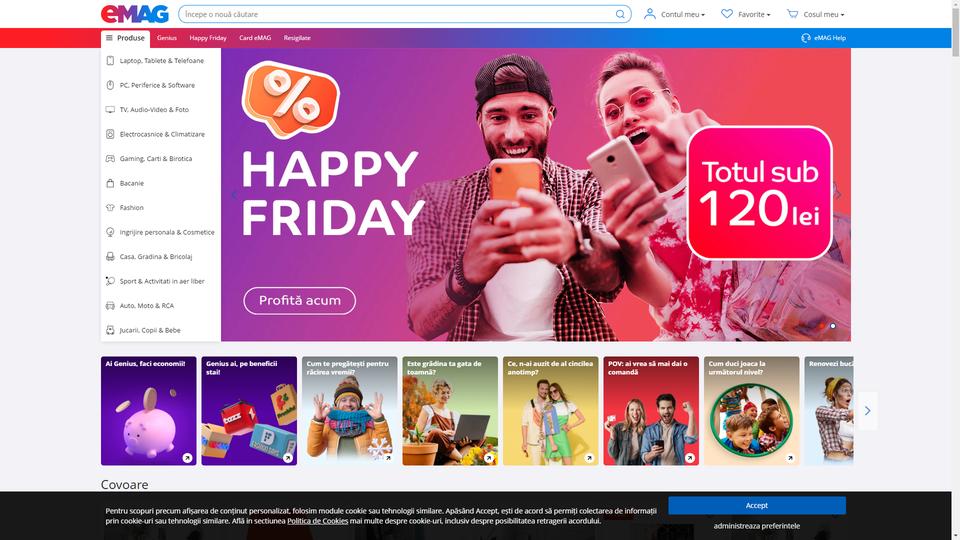Select Laptop, Tablete & Telefoane category
The height and width of the screenshot is (540, 960).
[x=161, y=61]
